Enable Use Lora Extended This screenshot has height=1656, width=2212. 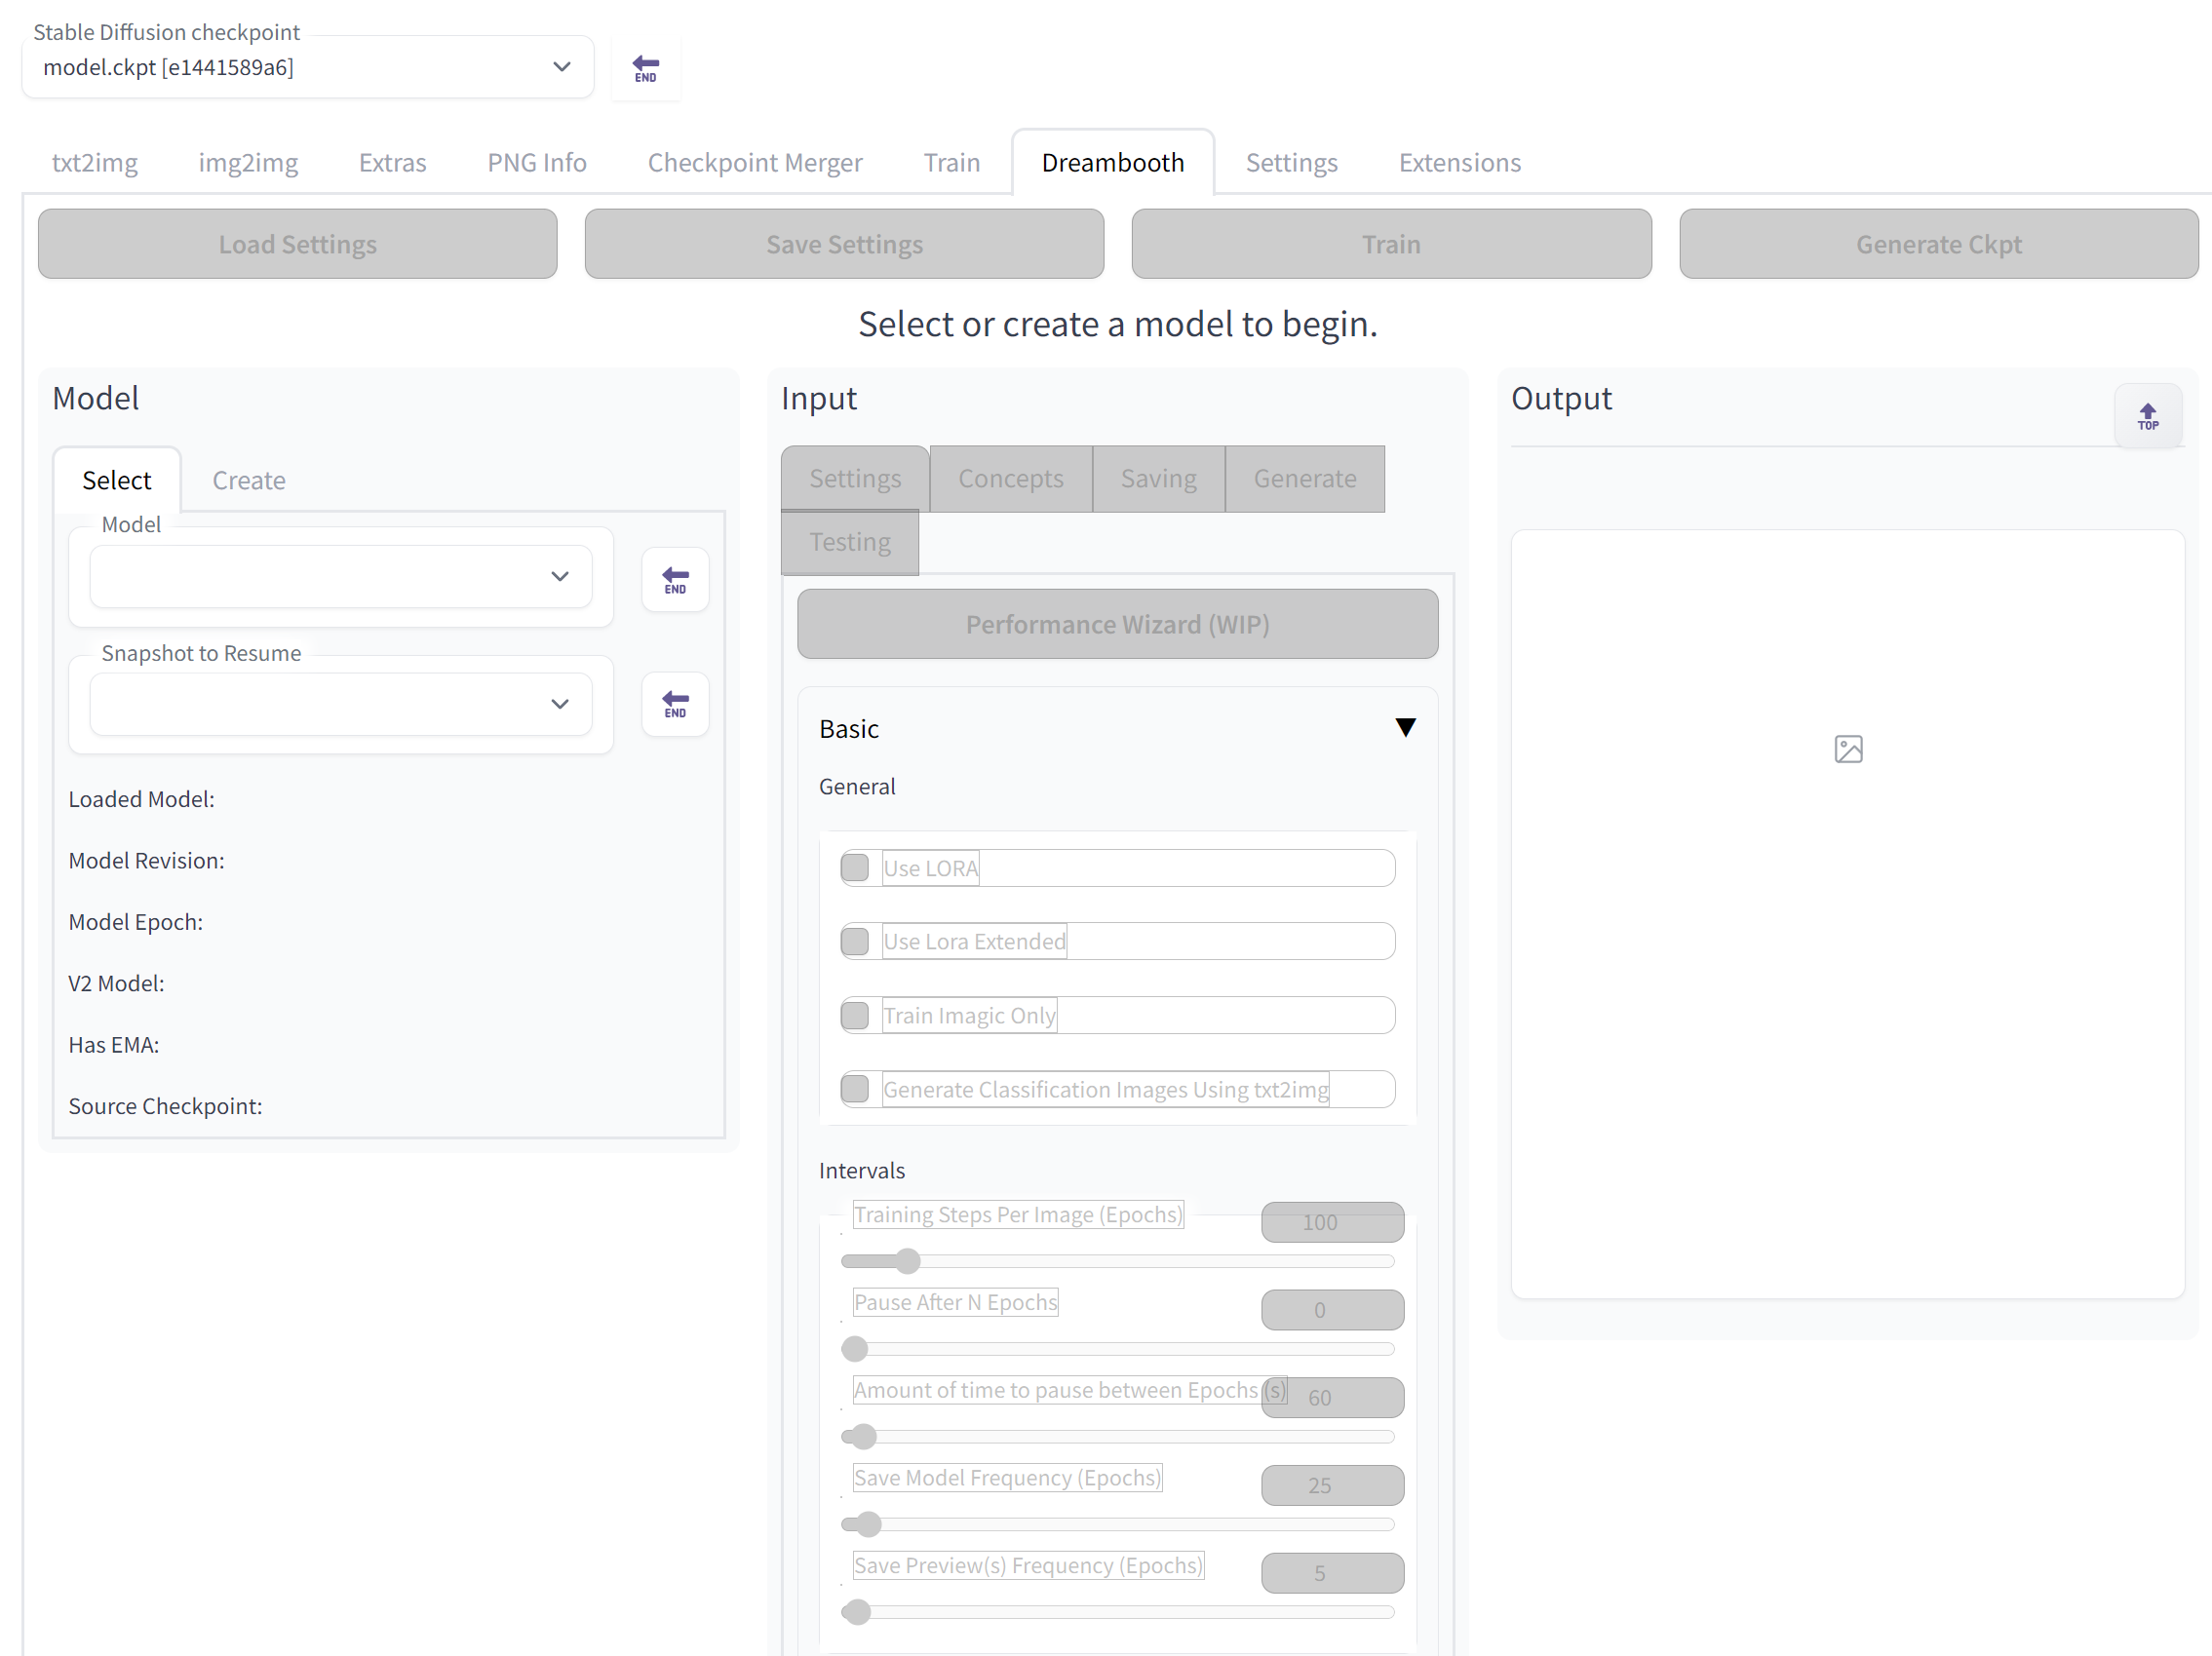pos(856,941)
